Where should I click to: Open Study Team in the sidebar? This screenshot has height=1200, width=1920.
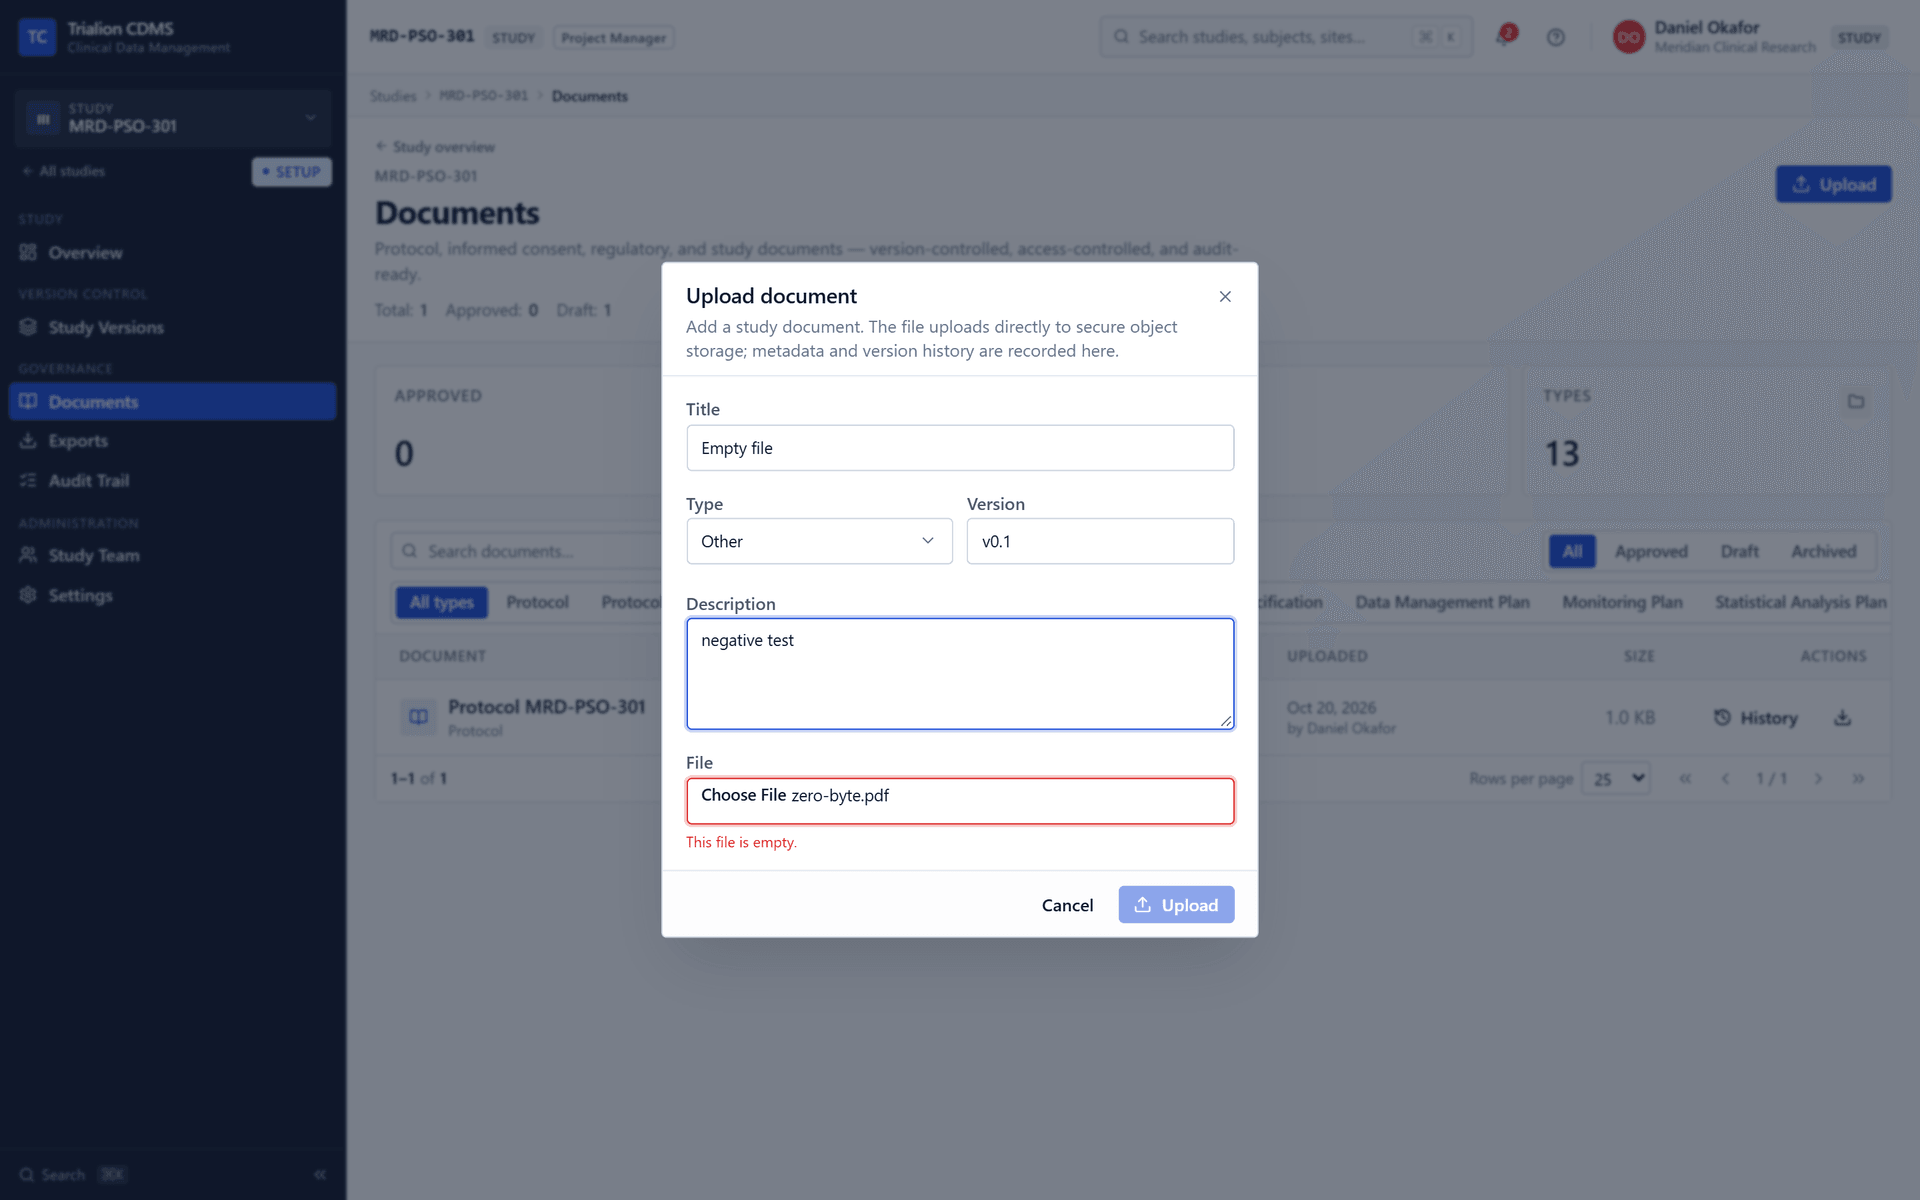(x=172, y=555)
